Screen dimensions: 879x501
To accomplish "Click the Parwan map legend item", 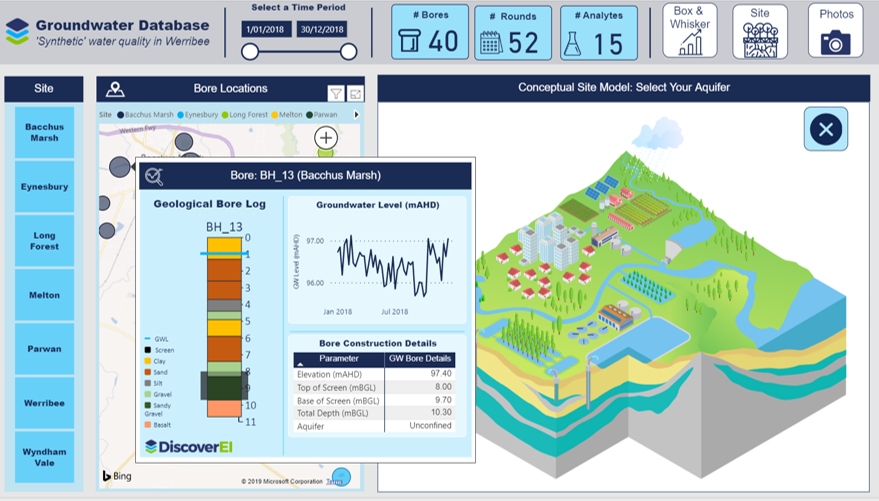I will click(322, 114).
